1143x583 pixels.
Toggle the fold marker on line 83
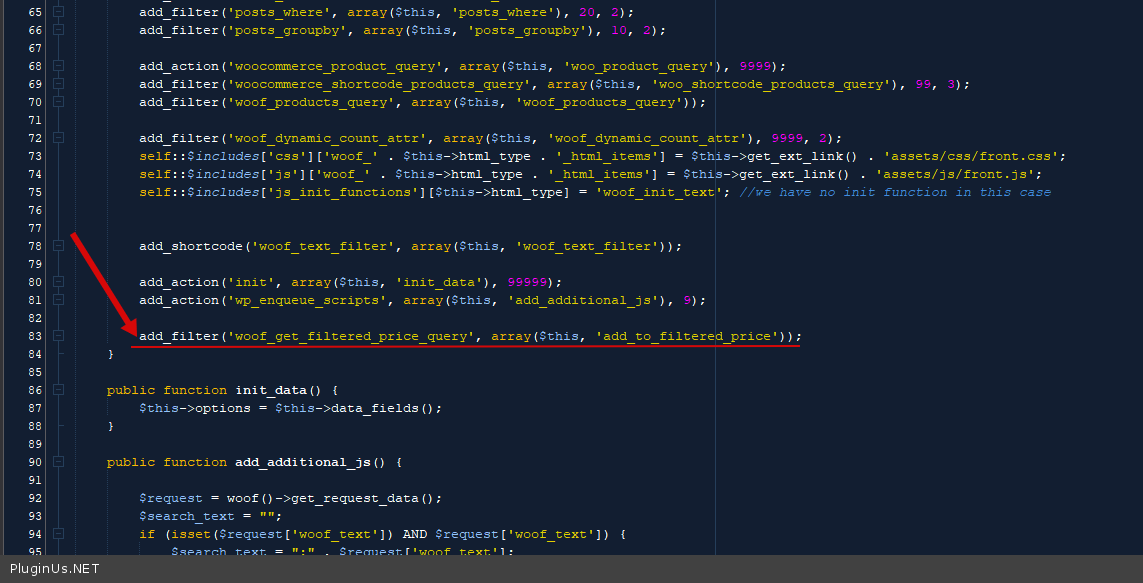click(x=58, y=336)
